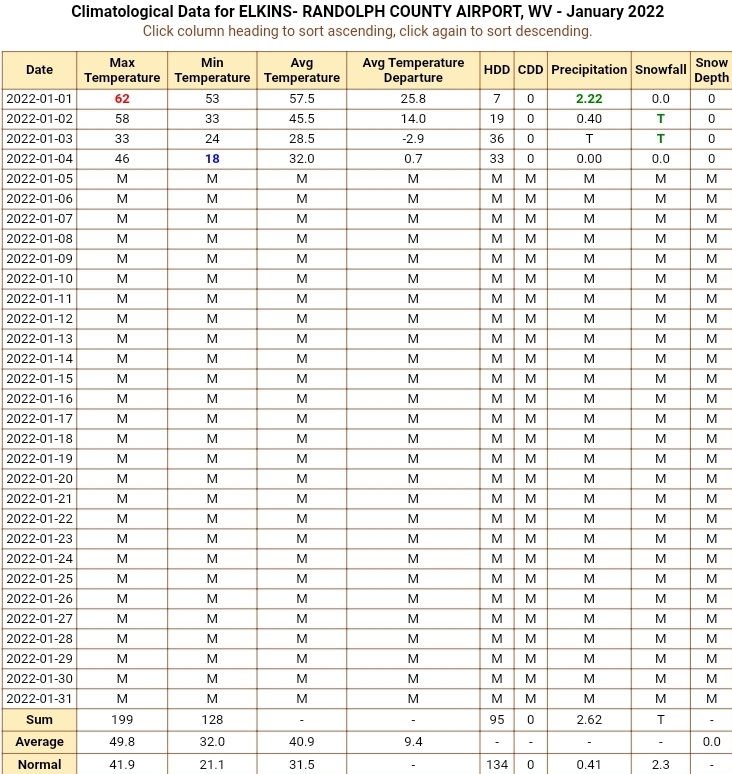The width and height of the screenshot is (732, 774).
Task: Select the date cell 2022-01-15
Action: (x=39, y=379)
